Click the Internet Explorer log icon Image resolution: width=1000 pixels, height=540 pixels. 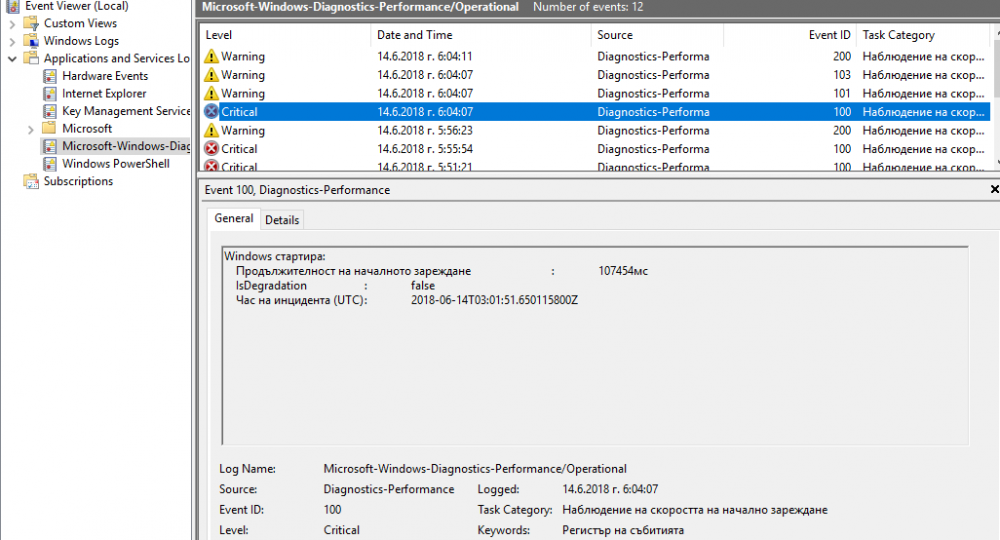coord(50,94)
